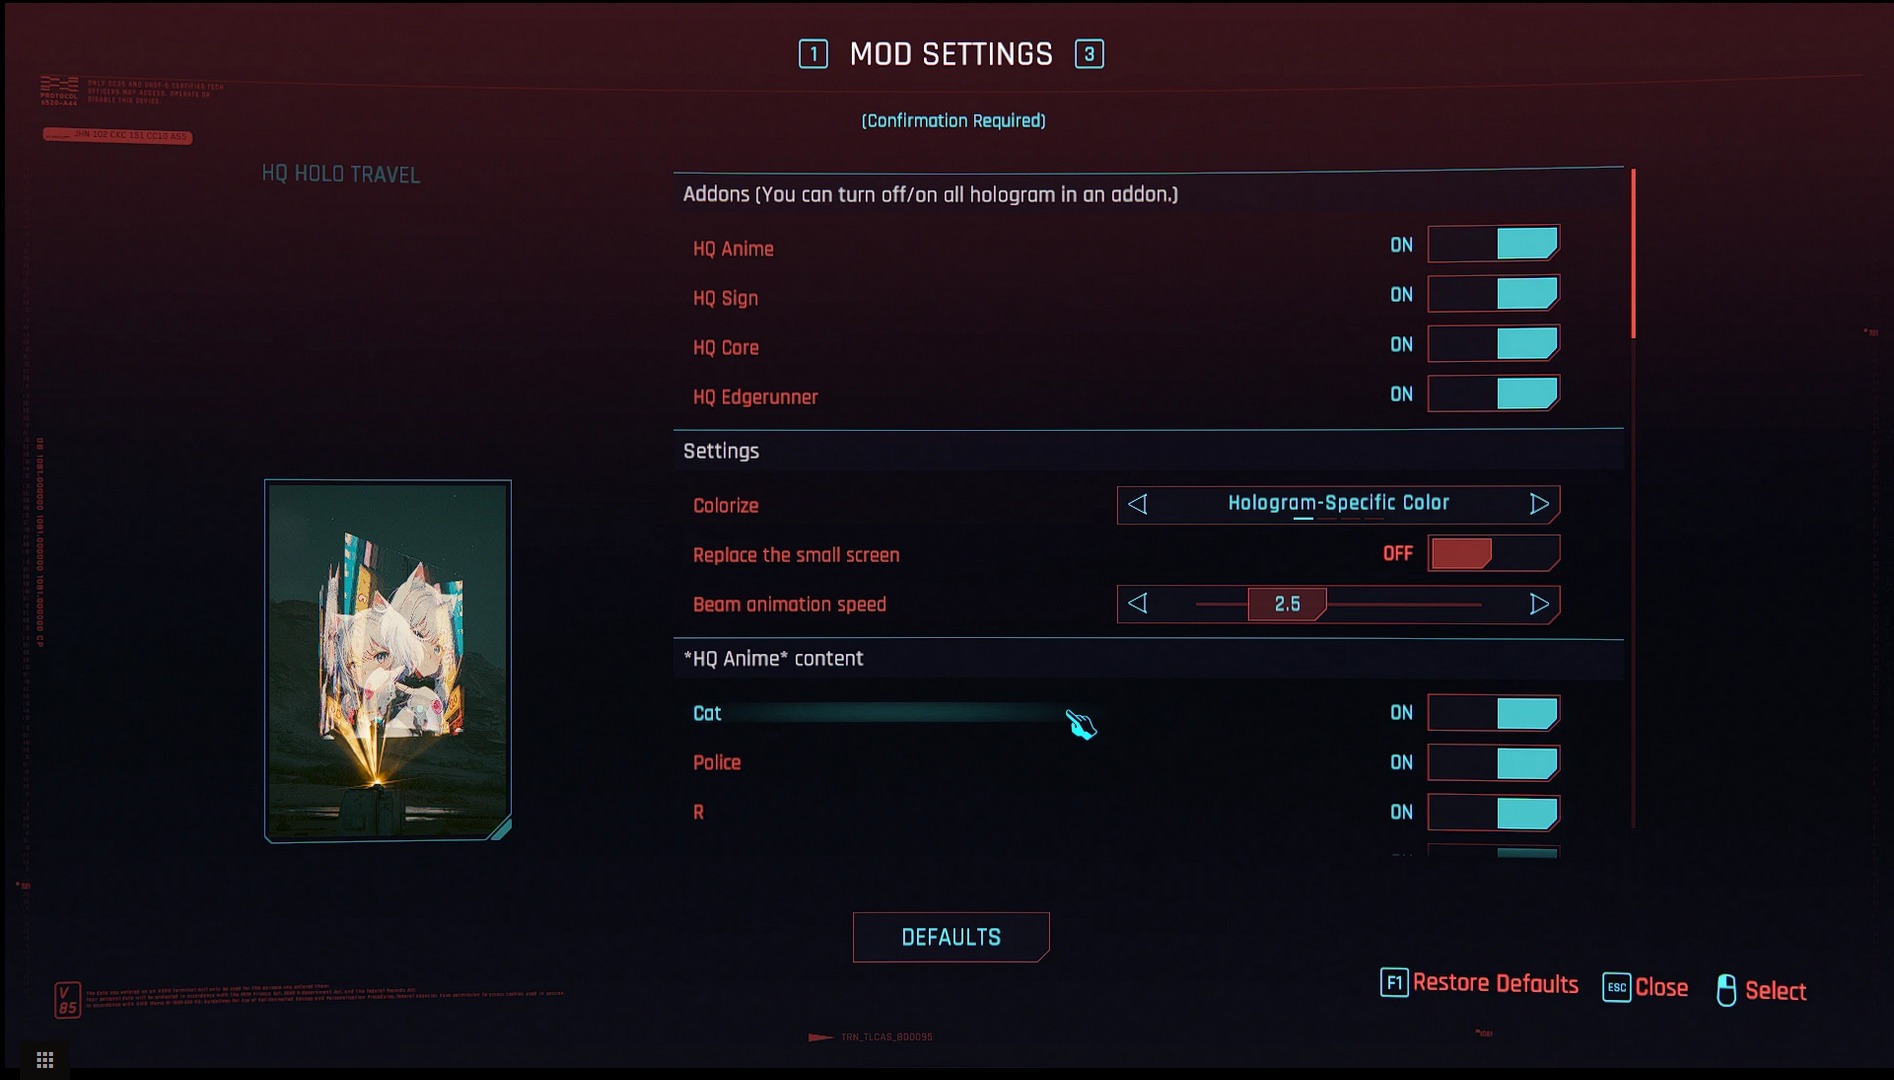Image resolution: width=1894 pixels, height=1080 pixels.
Task: Click the previous tab key icon labeled 1
Action: [x=813, y=54]
